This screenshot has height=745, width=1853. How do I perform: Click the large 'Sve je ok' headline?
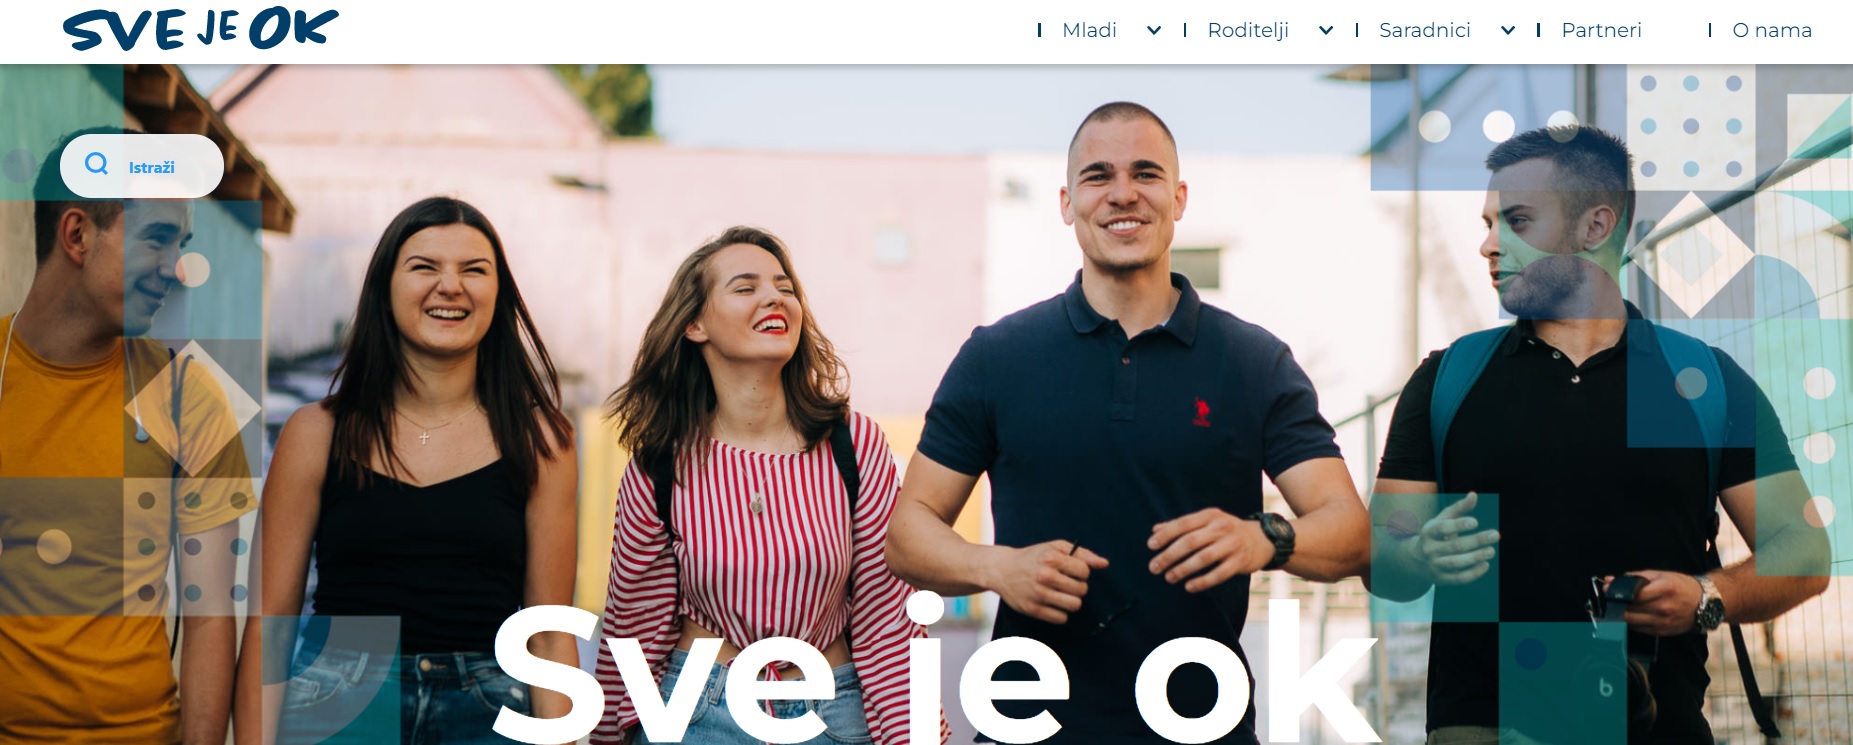pyautogui.click(x=937, y=672)
